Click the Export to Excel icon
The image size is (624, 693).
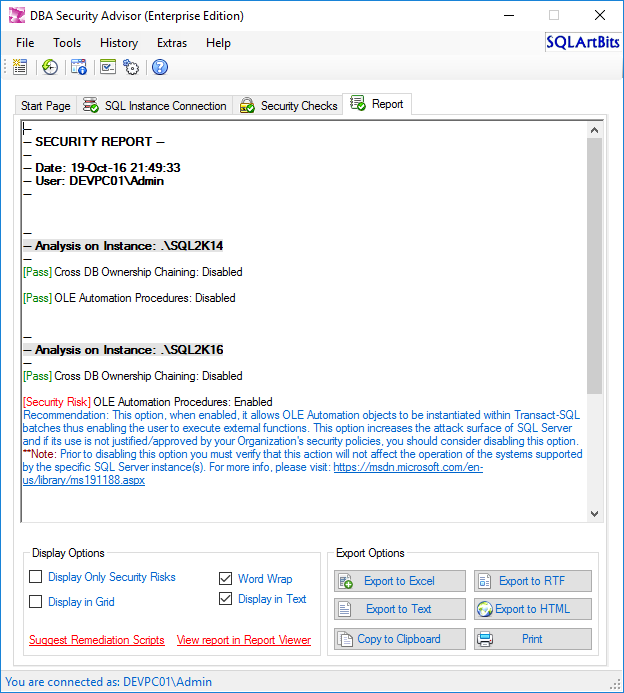[x=346, y=581]
